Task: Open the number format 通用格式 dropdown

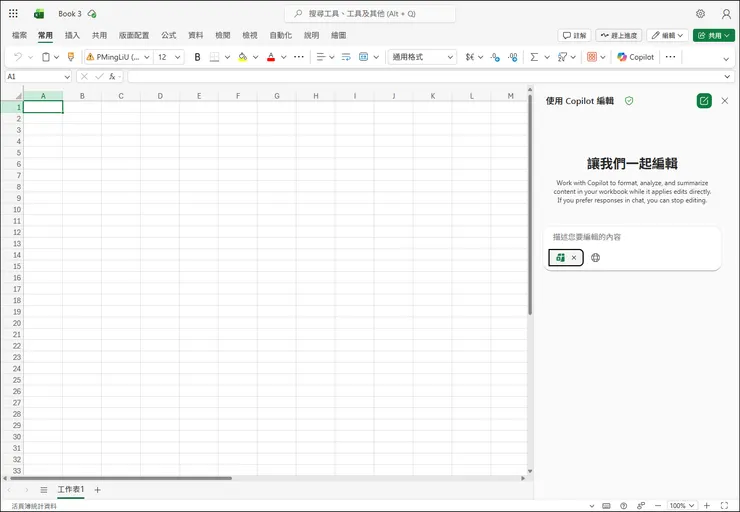Action: click(x=422, y=57)
